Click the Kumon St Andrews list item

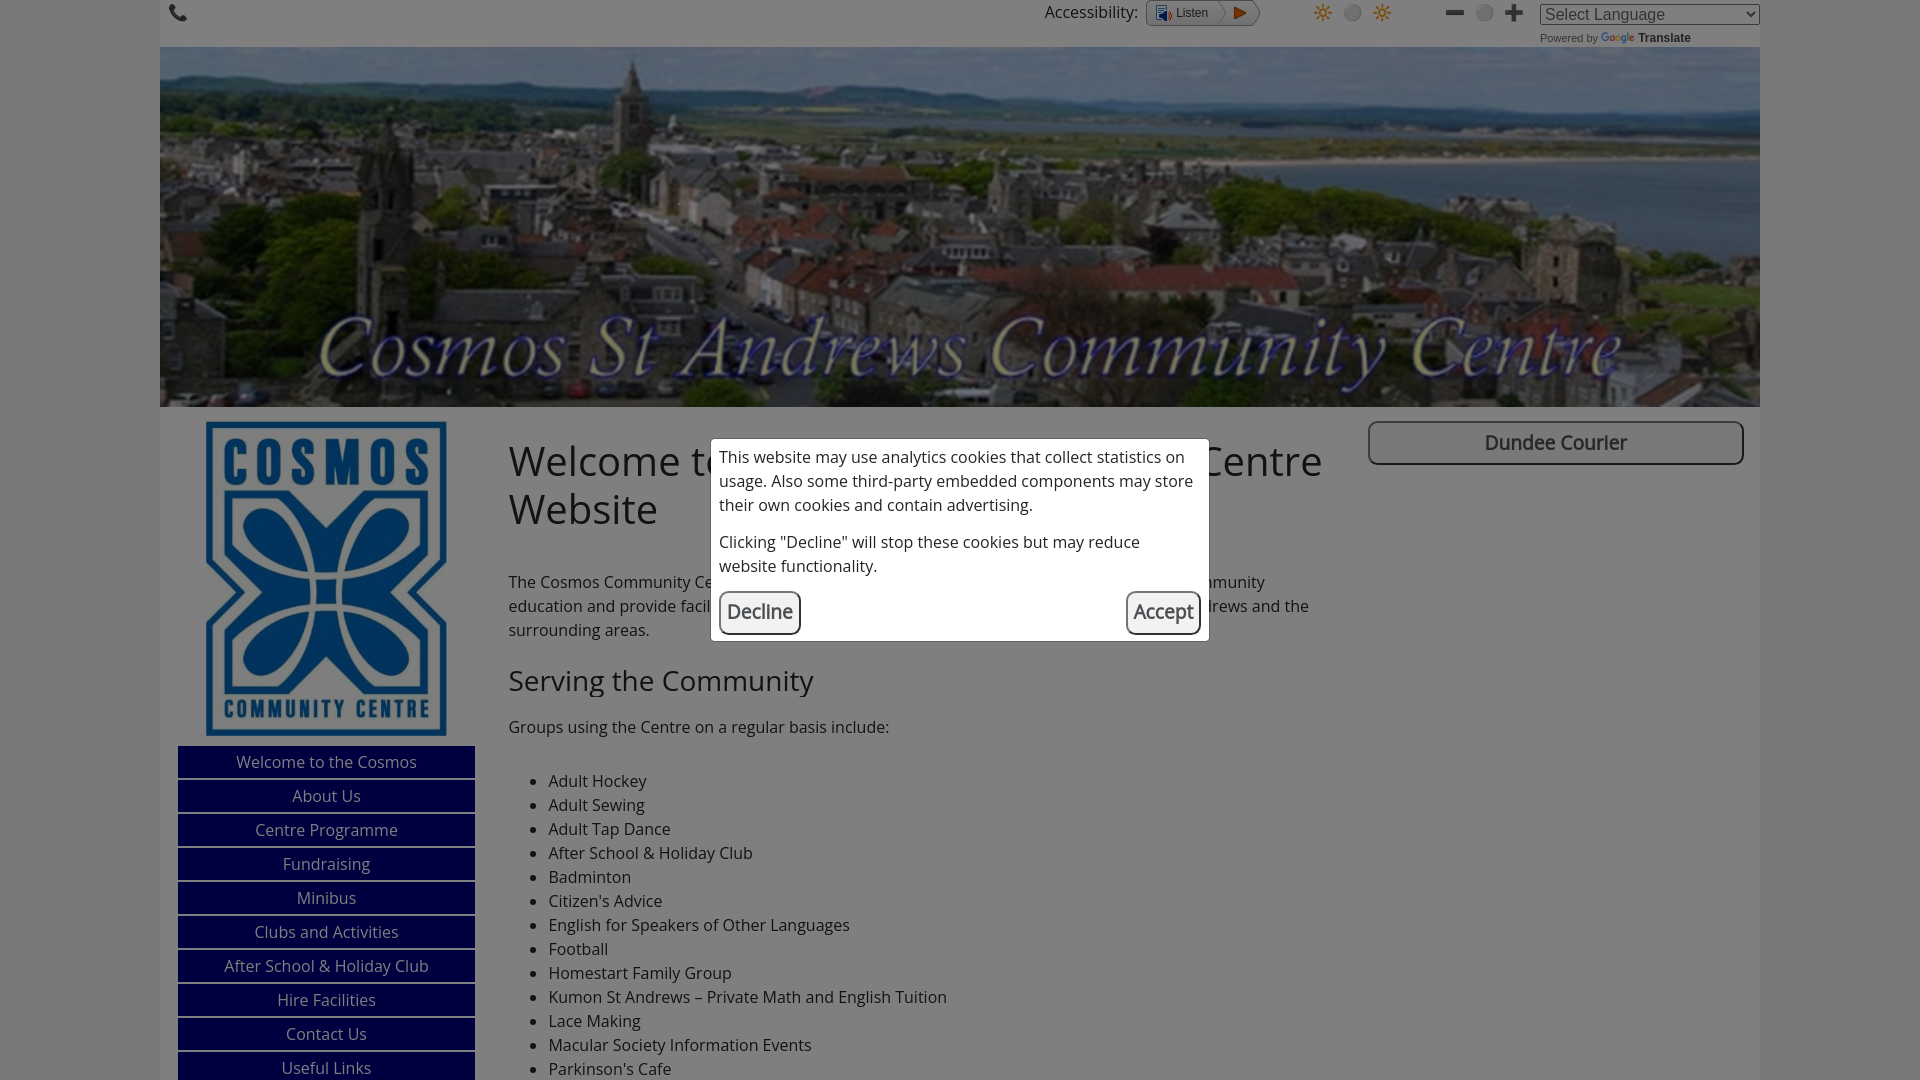[747, 997]
